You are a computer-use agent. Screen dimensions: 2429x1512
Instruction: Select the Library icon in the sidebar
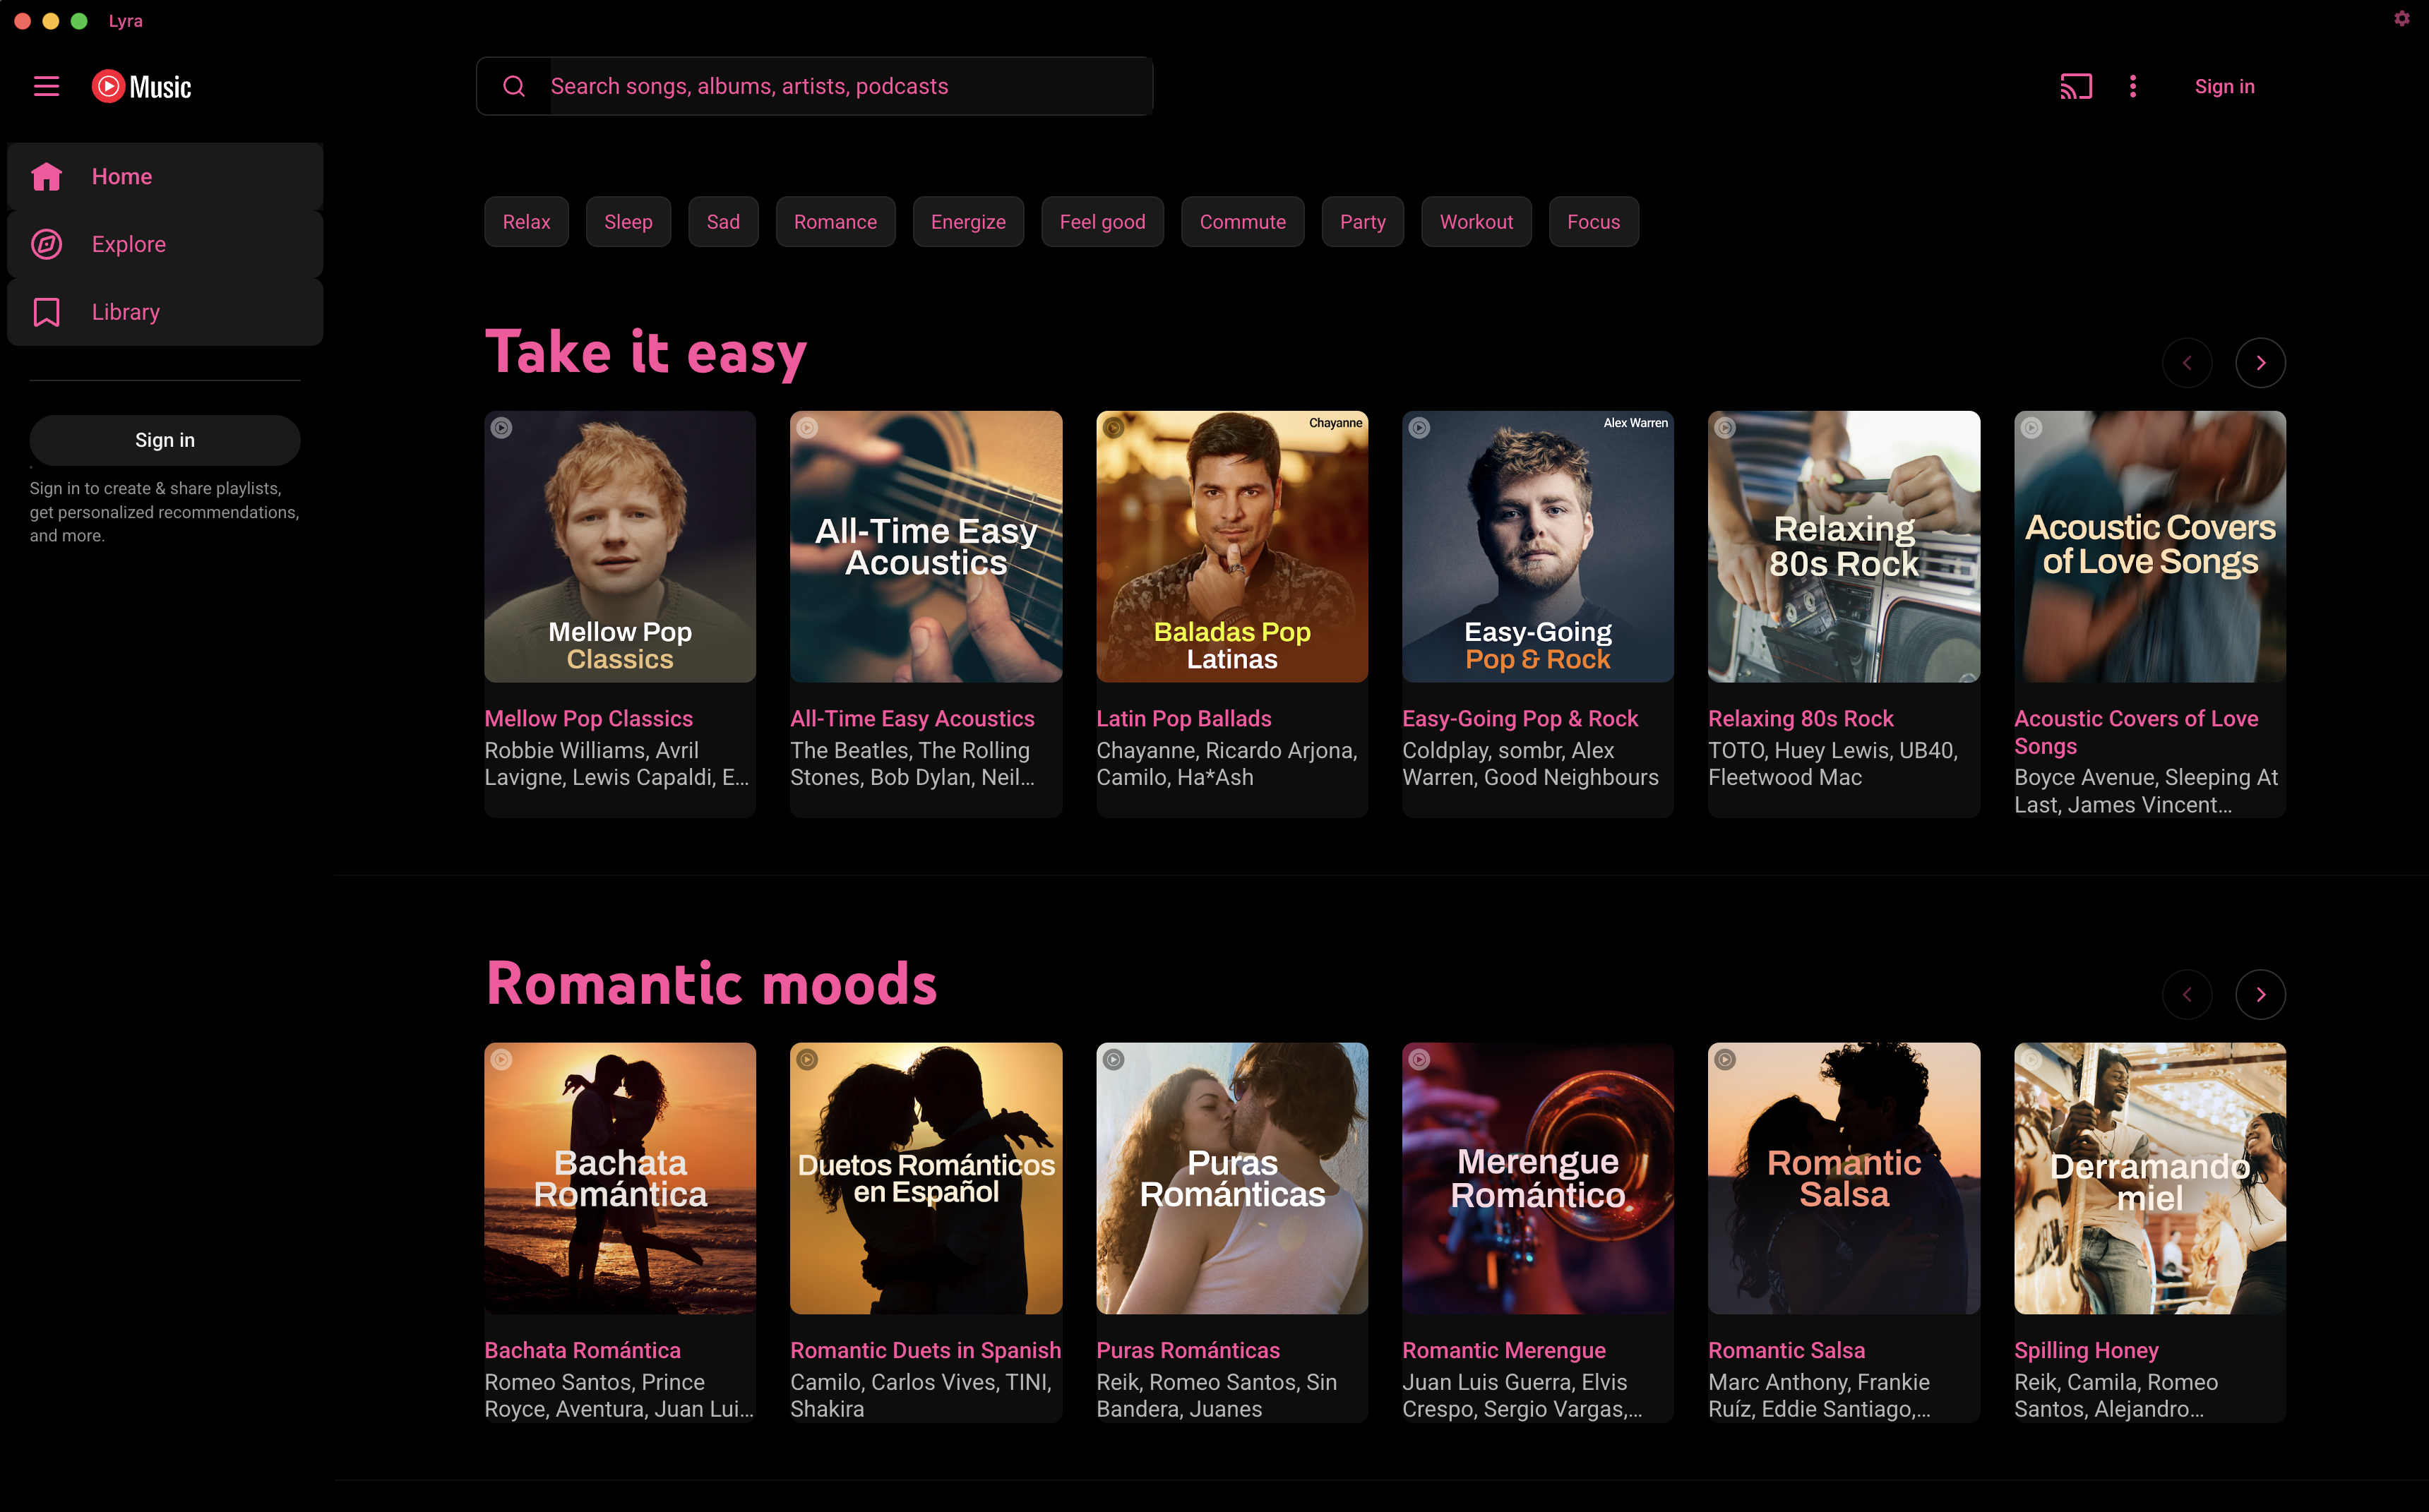[x=47, y=311]
